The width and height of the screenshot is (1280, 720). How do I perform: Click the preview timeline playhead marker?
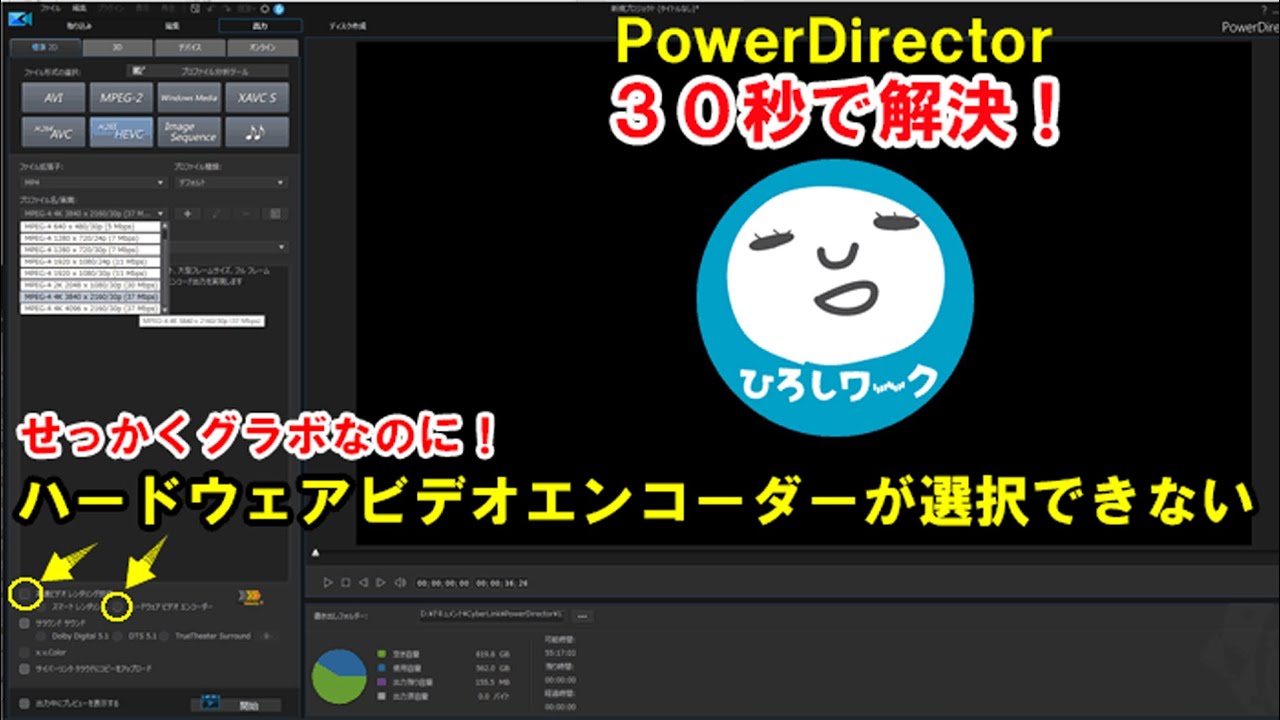click(316, 552)
